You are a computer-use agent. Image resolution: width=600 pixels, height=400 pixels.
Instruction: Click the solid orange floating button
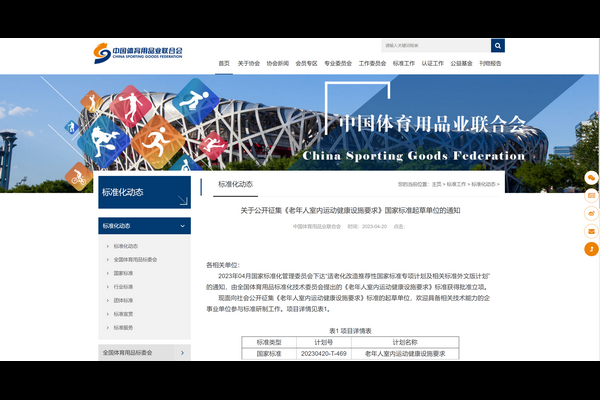tap(591, 249)
